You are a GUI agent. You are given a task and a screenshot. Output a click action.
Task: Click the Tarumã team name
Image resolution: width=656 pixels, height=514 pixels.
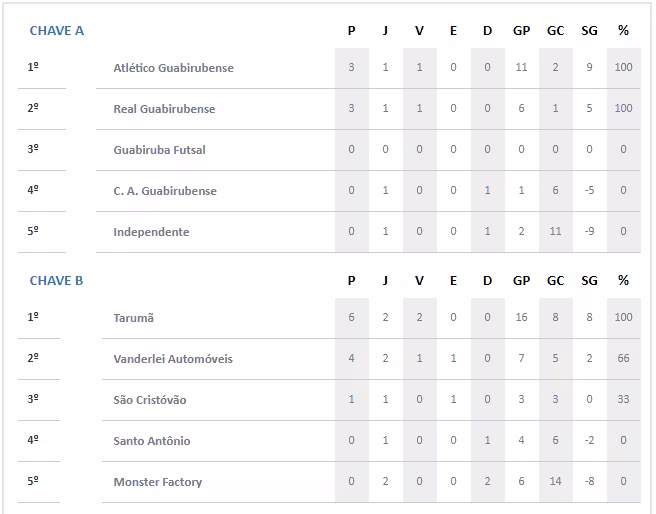pos(134,318)
